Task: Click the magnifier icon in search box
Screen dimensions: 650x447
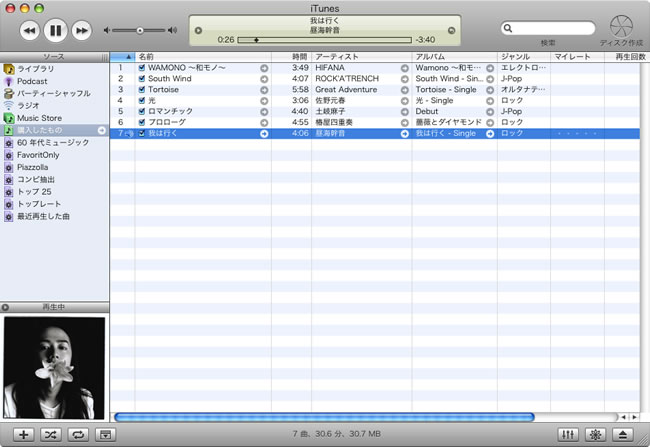Action: pos(508,28)
